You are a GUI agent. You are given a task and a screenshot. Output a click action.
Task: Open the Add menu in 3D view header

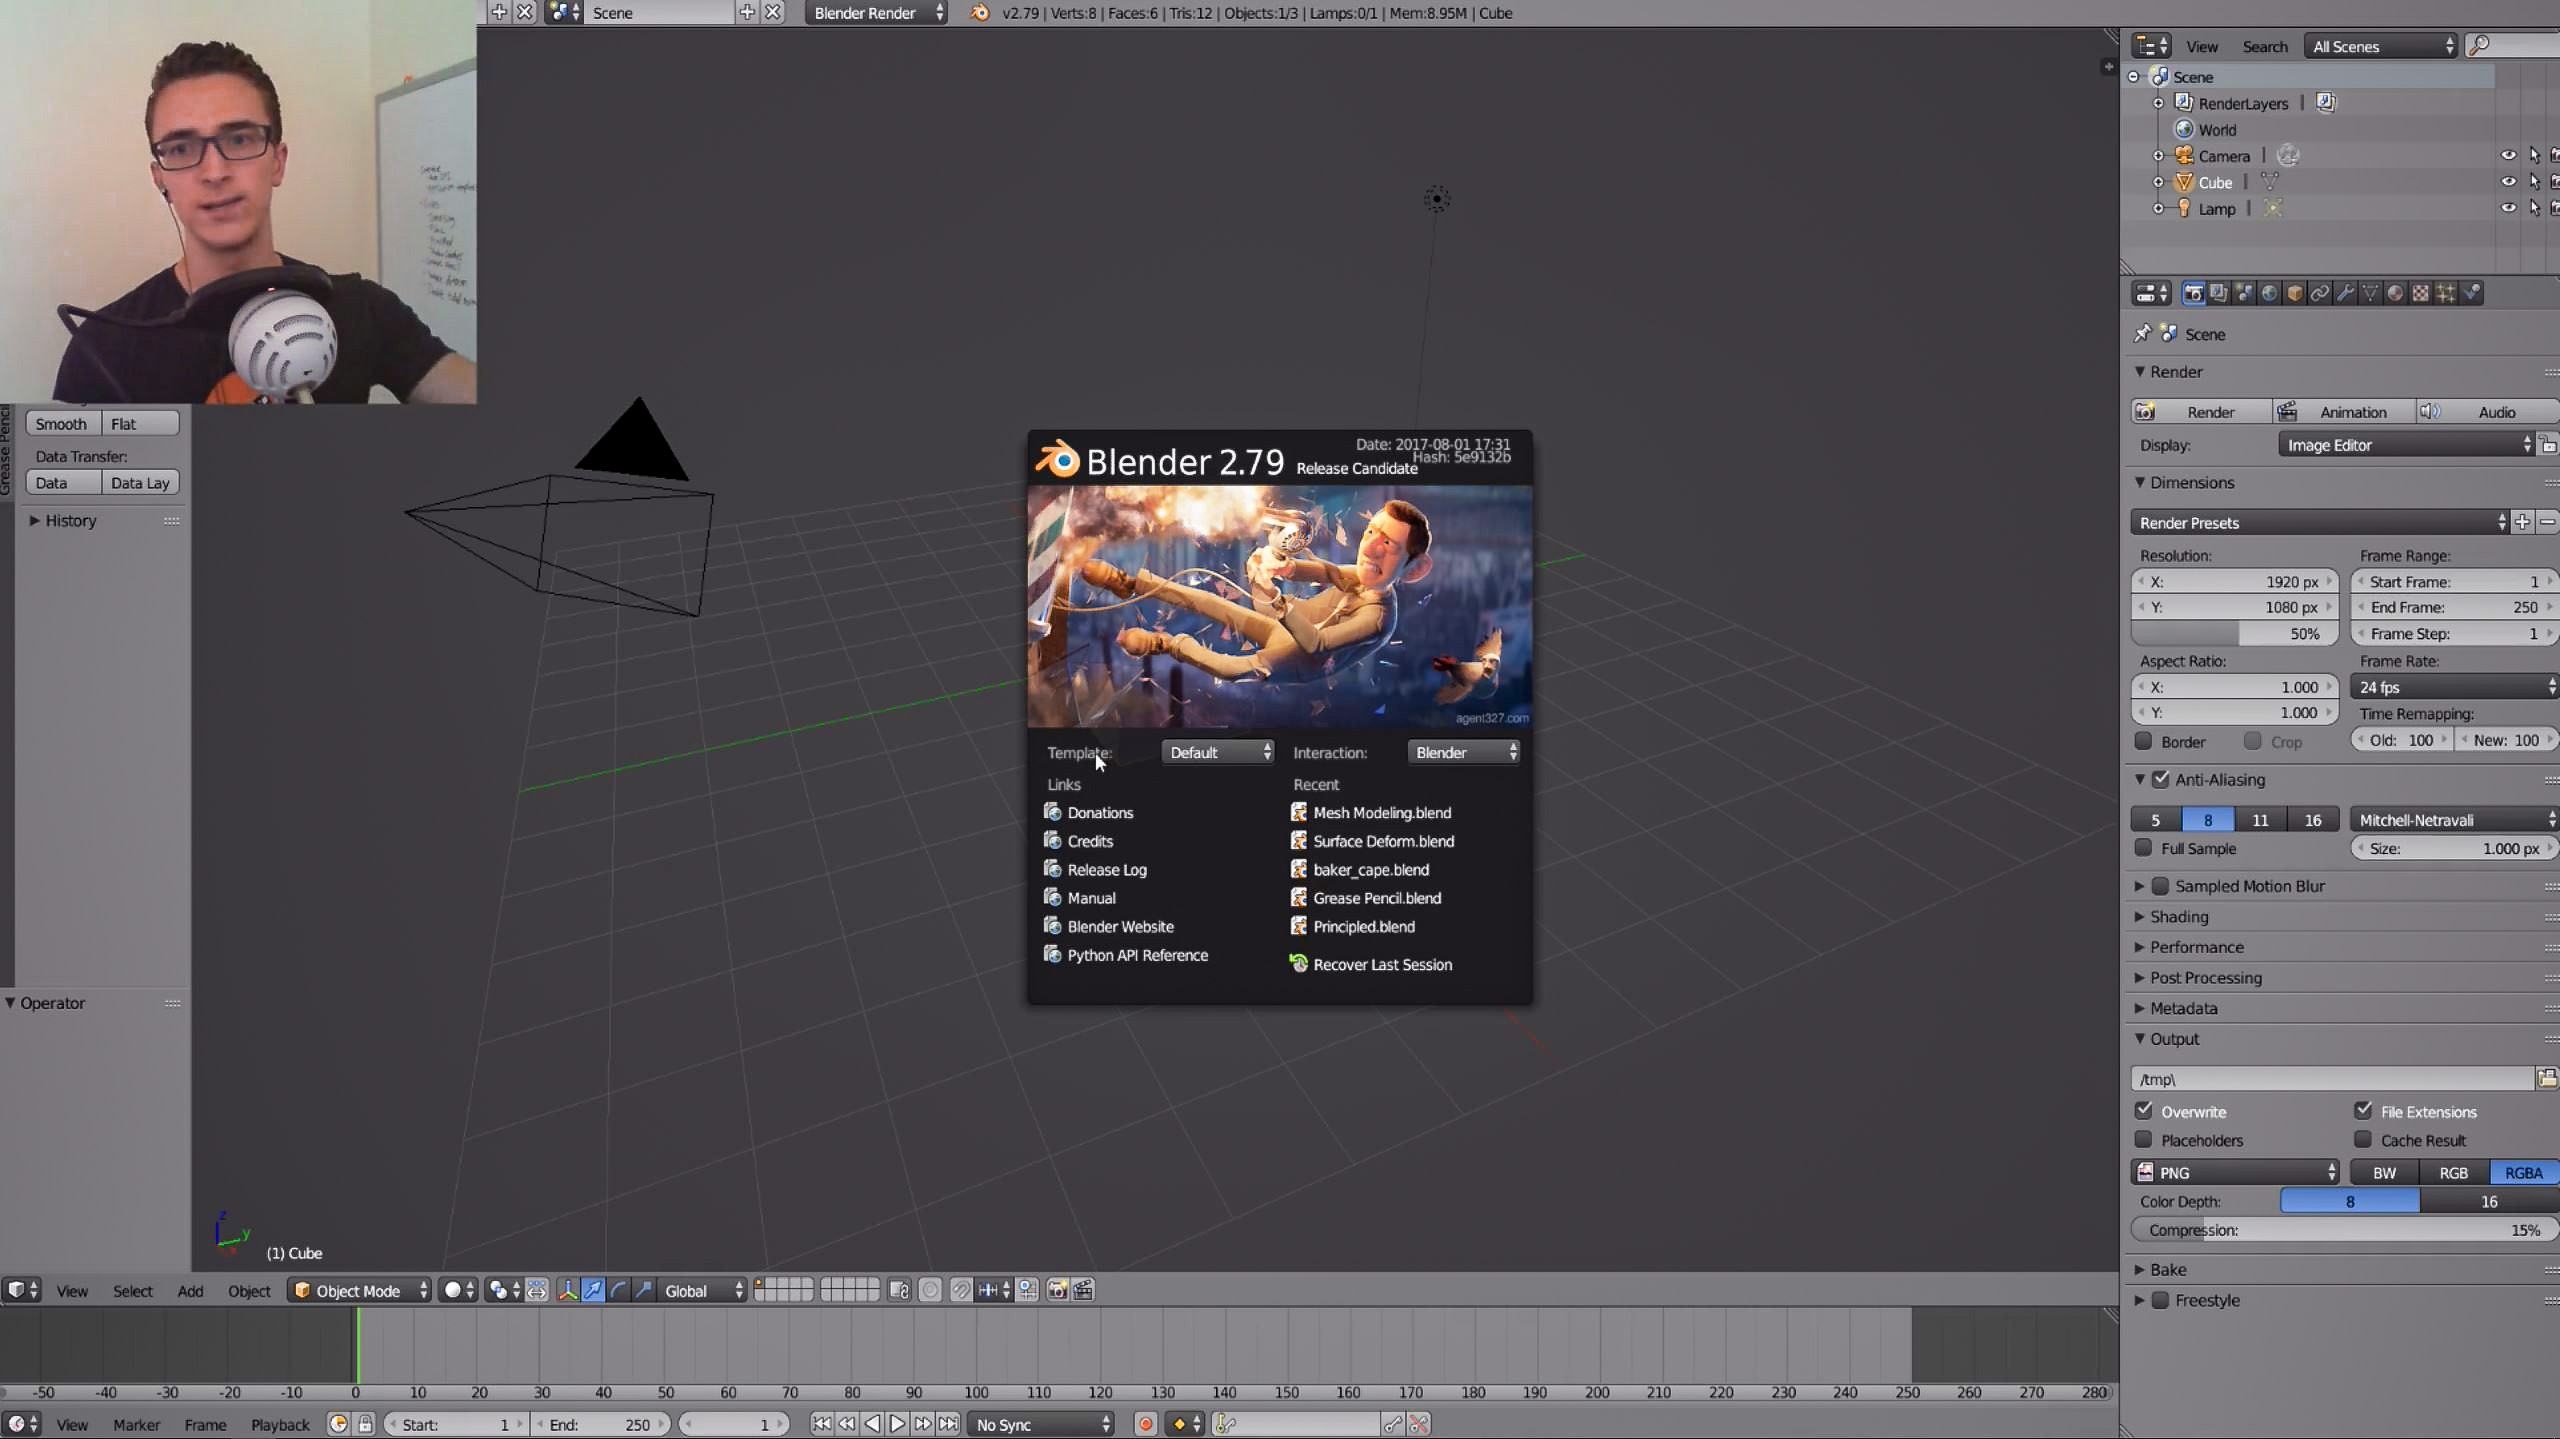pos(190,1290)
